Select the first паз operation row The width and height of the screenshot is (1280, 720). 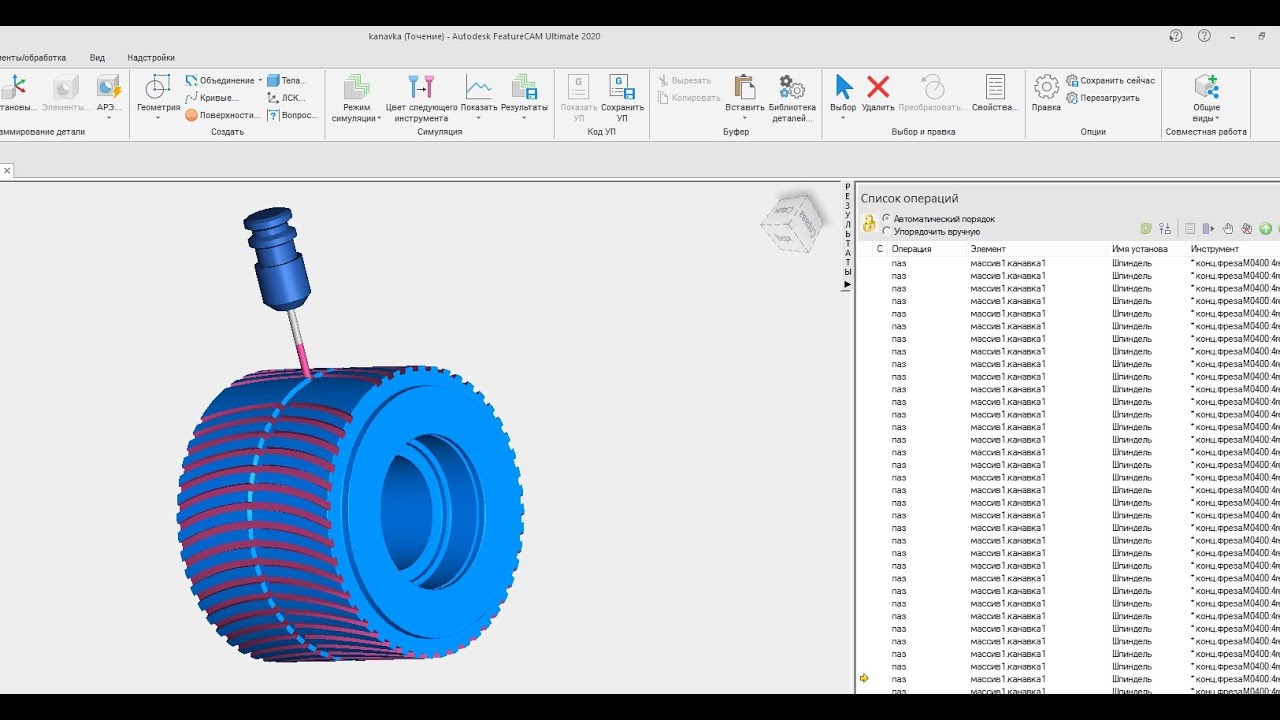tap(1068, 263)
